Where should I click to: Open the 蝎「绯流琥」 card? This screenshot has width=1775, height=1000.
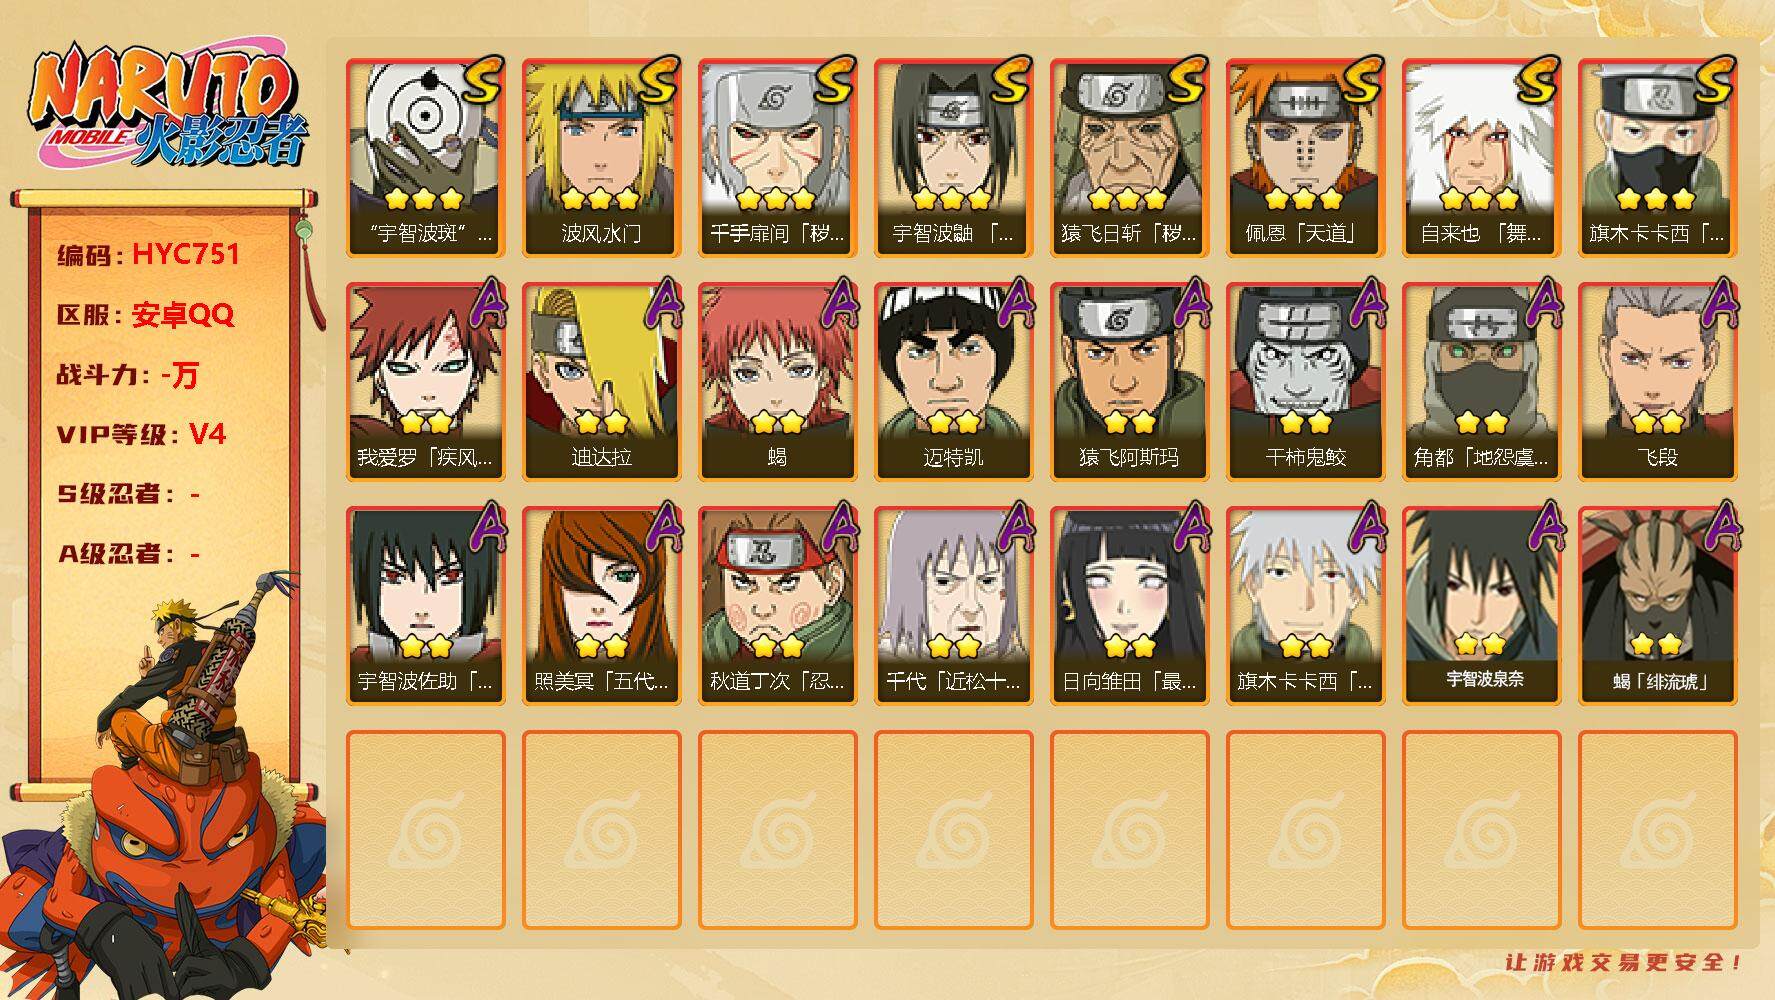[x=1657, y=606]
